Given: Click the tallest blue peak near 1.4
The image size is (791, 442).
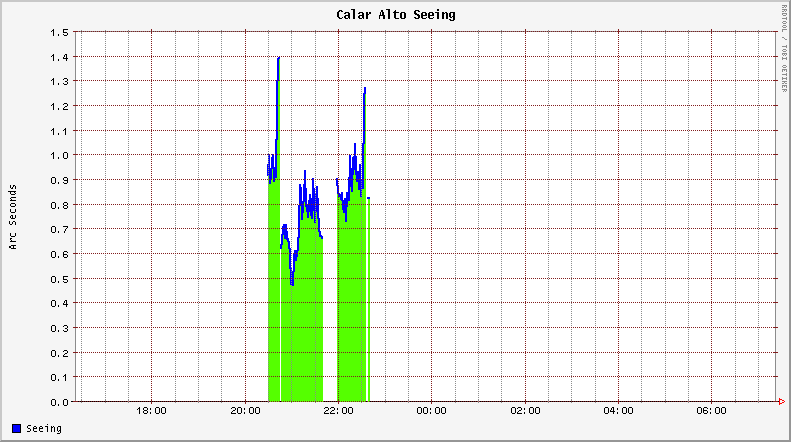Looking at the screenshot, I should point(278,59).
